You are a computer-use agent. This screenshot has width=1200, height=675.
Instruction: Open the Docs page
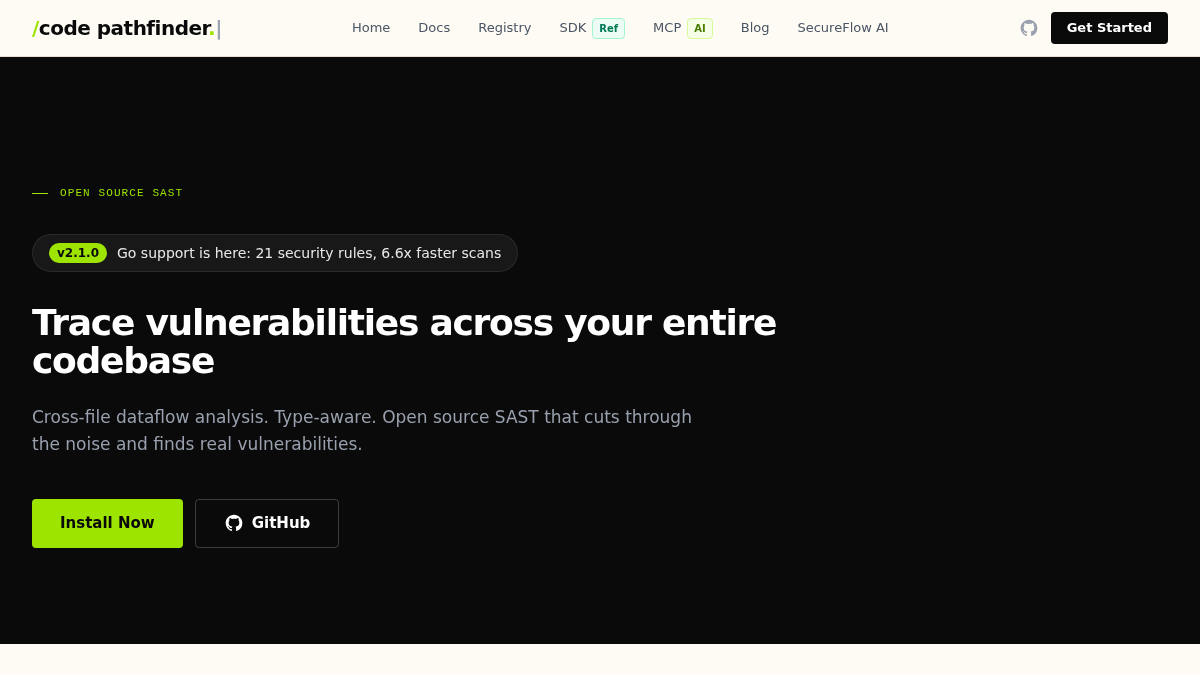click(x=434, y=28)
